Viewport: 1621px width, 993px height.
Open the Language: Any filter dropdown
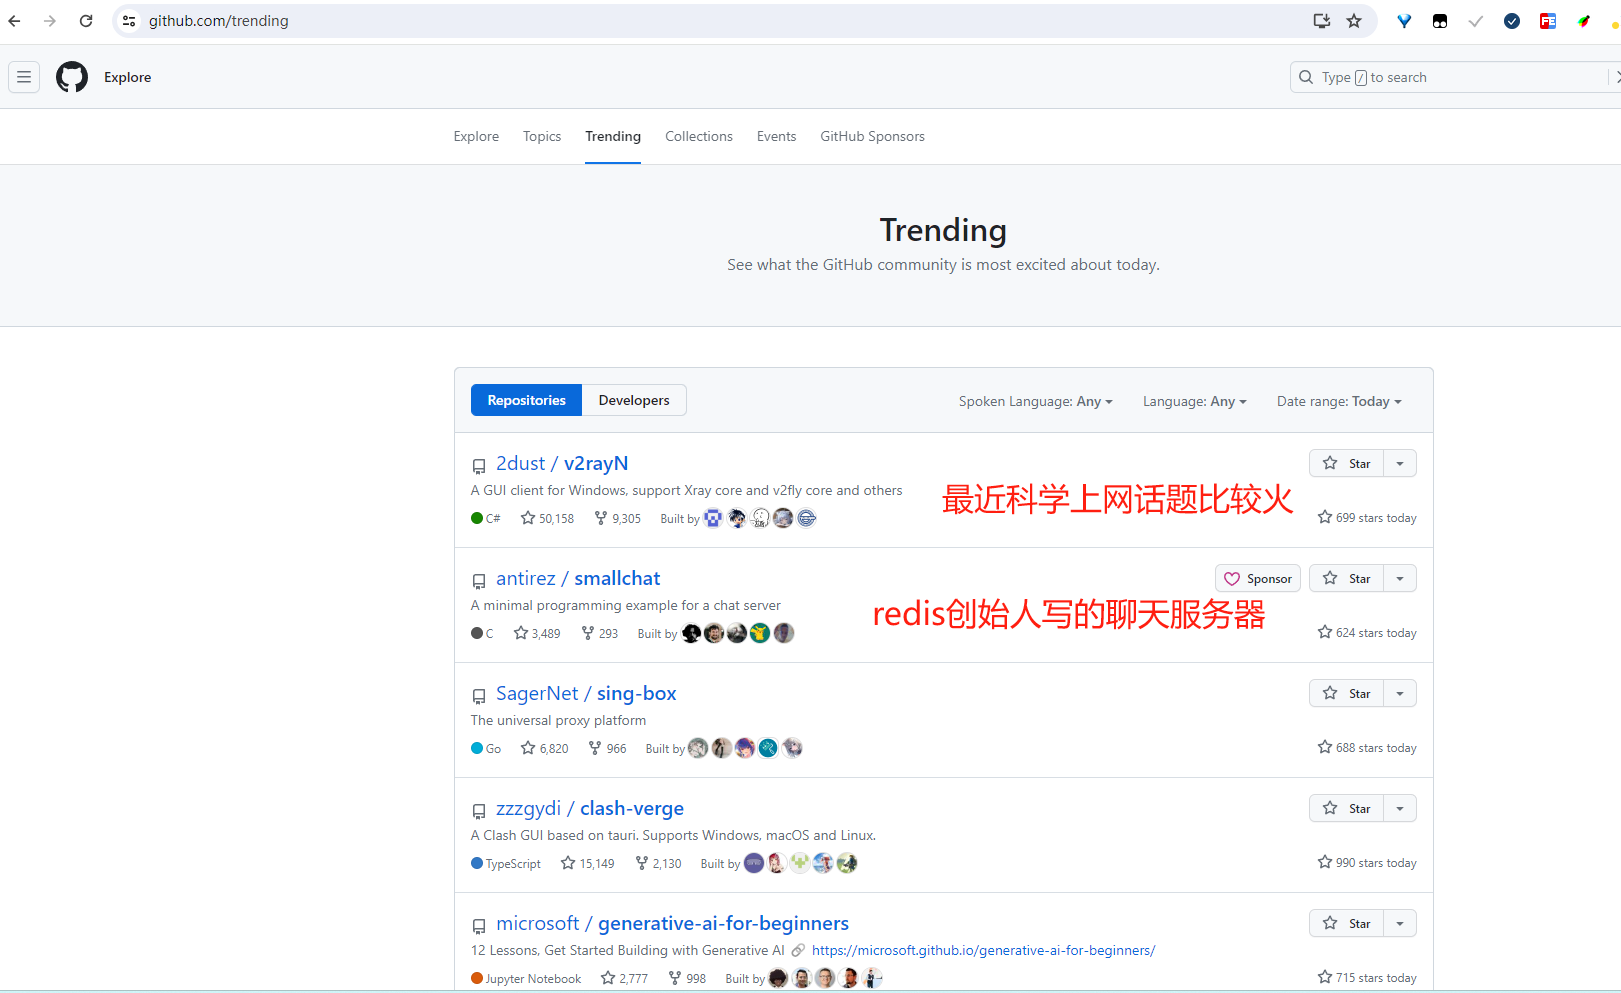1195,401
